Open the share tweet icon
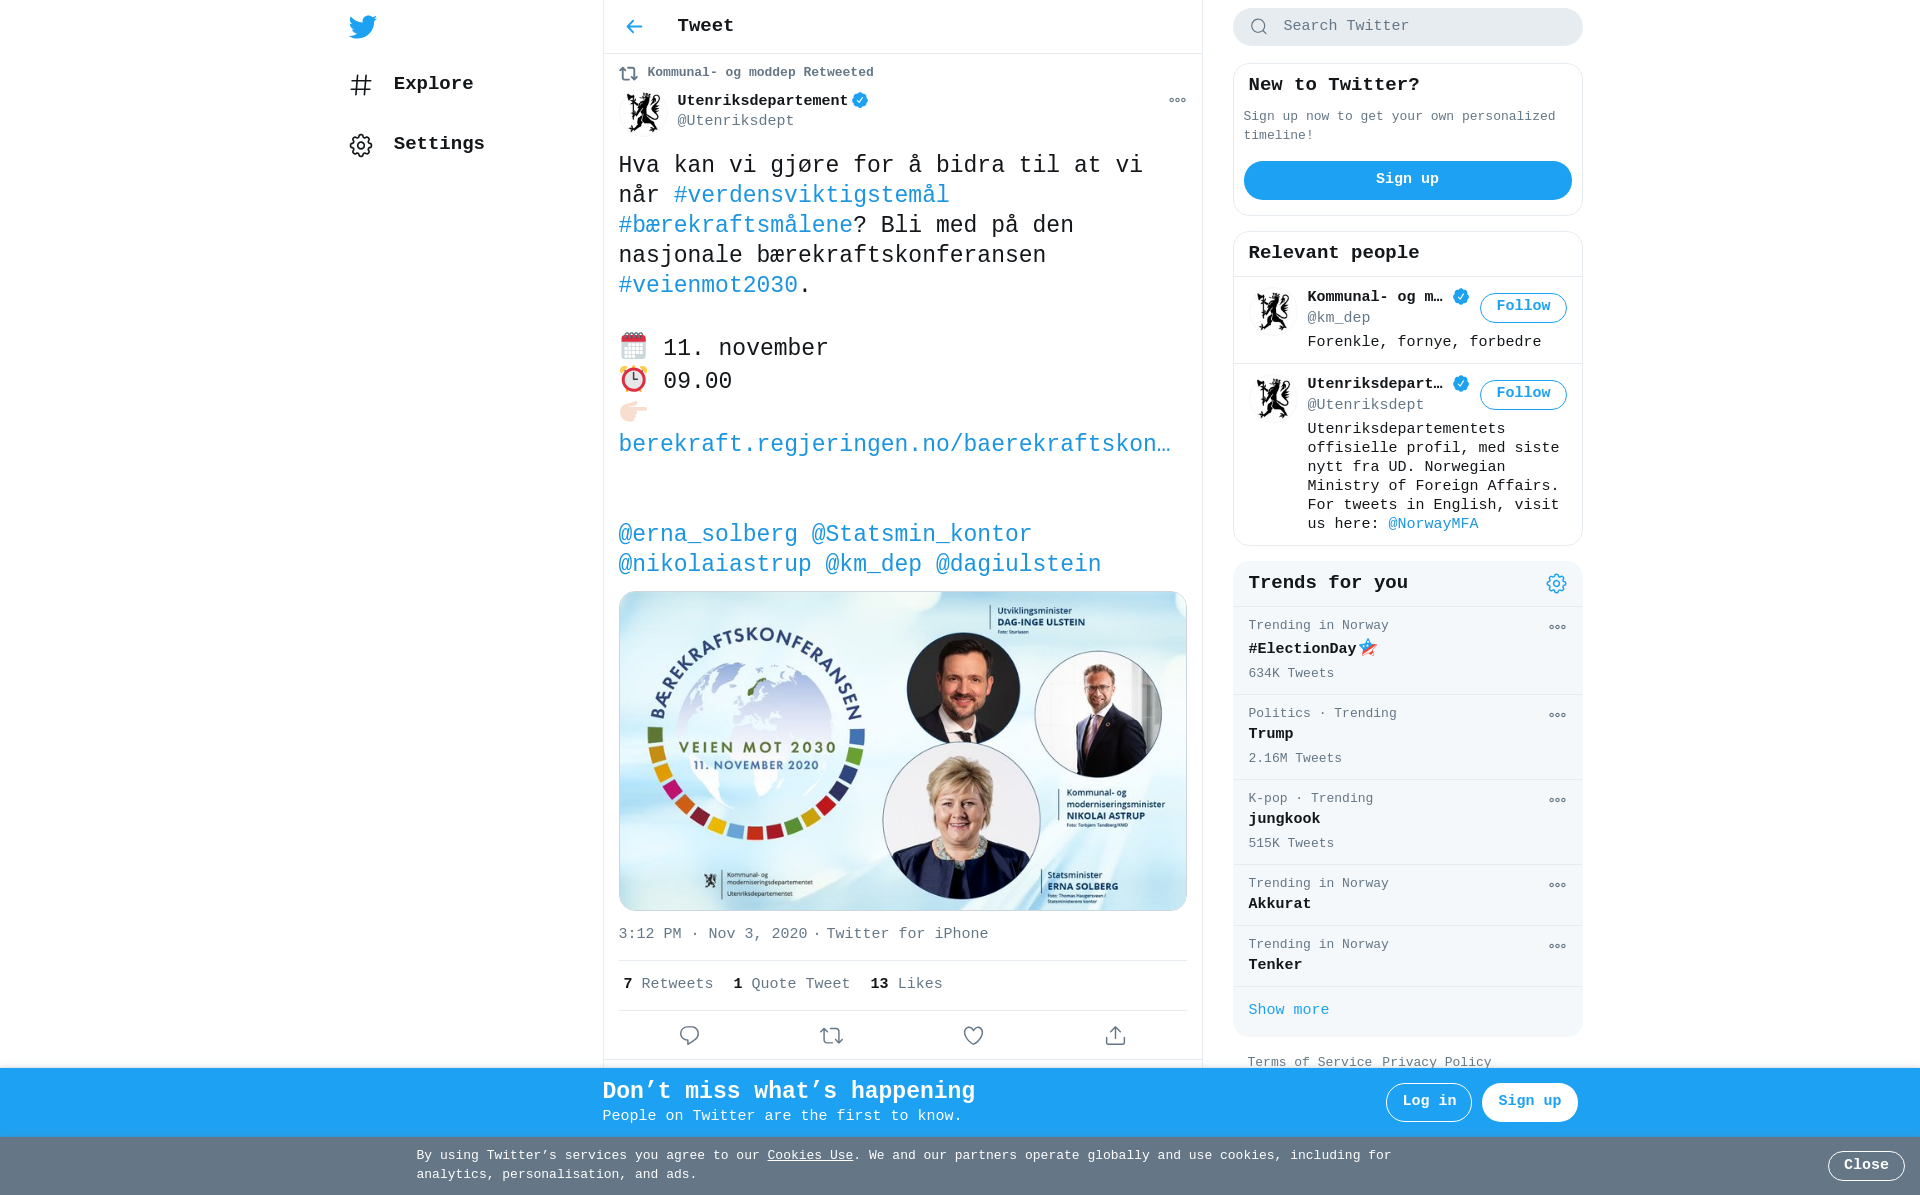Screen dimensions: 1920x1195 coord(1115,1036)
